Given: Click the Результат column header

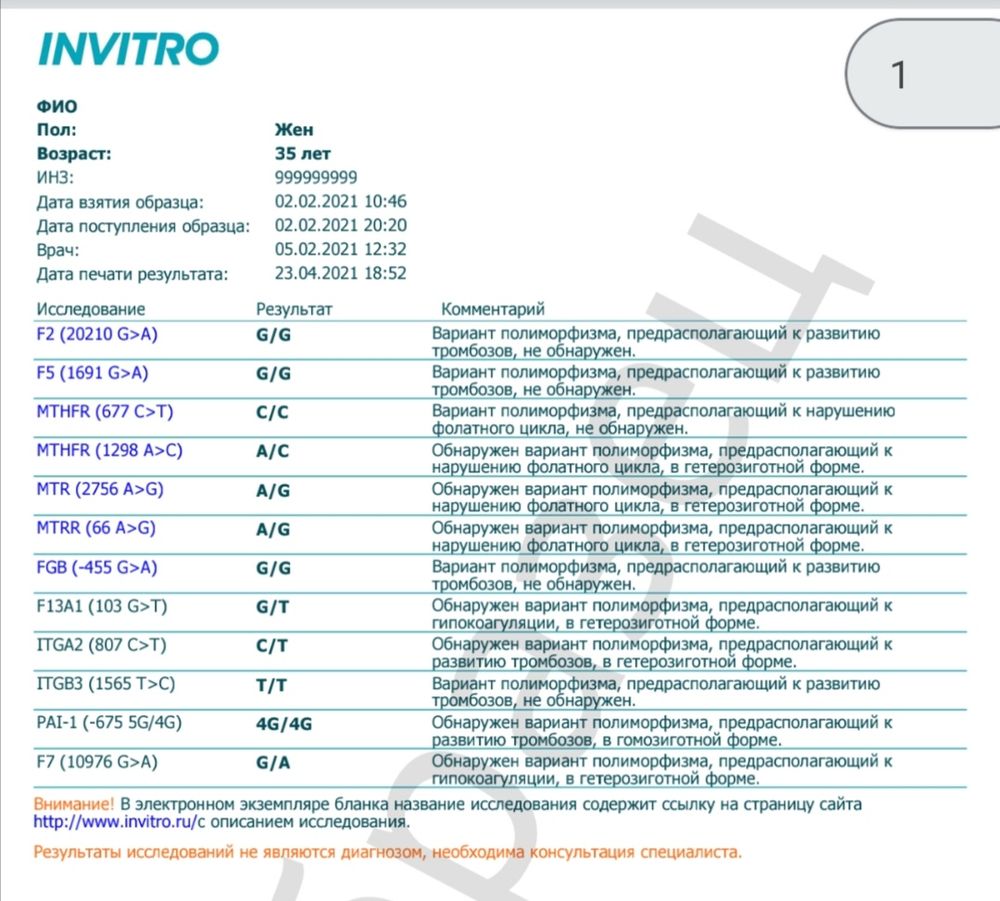Looking at the screenshot, I should click(294, 309).
